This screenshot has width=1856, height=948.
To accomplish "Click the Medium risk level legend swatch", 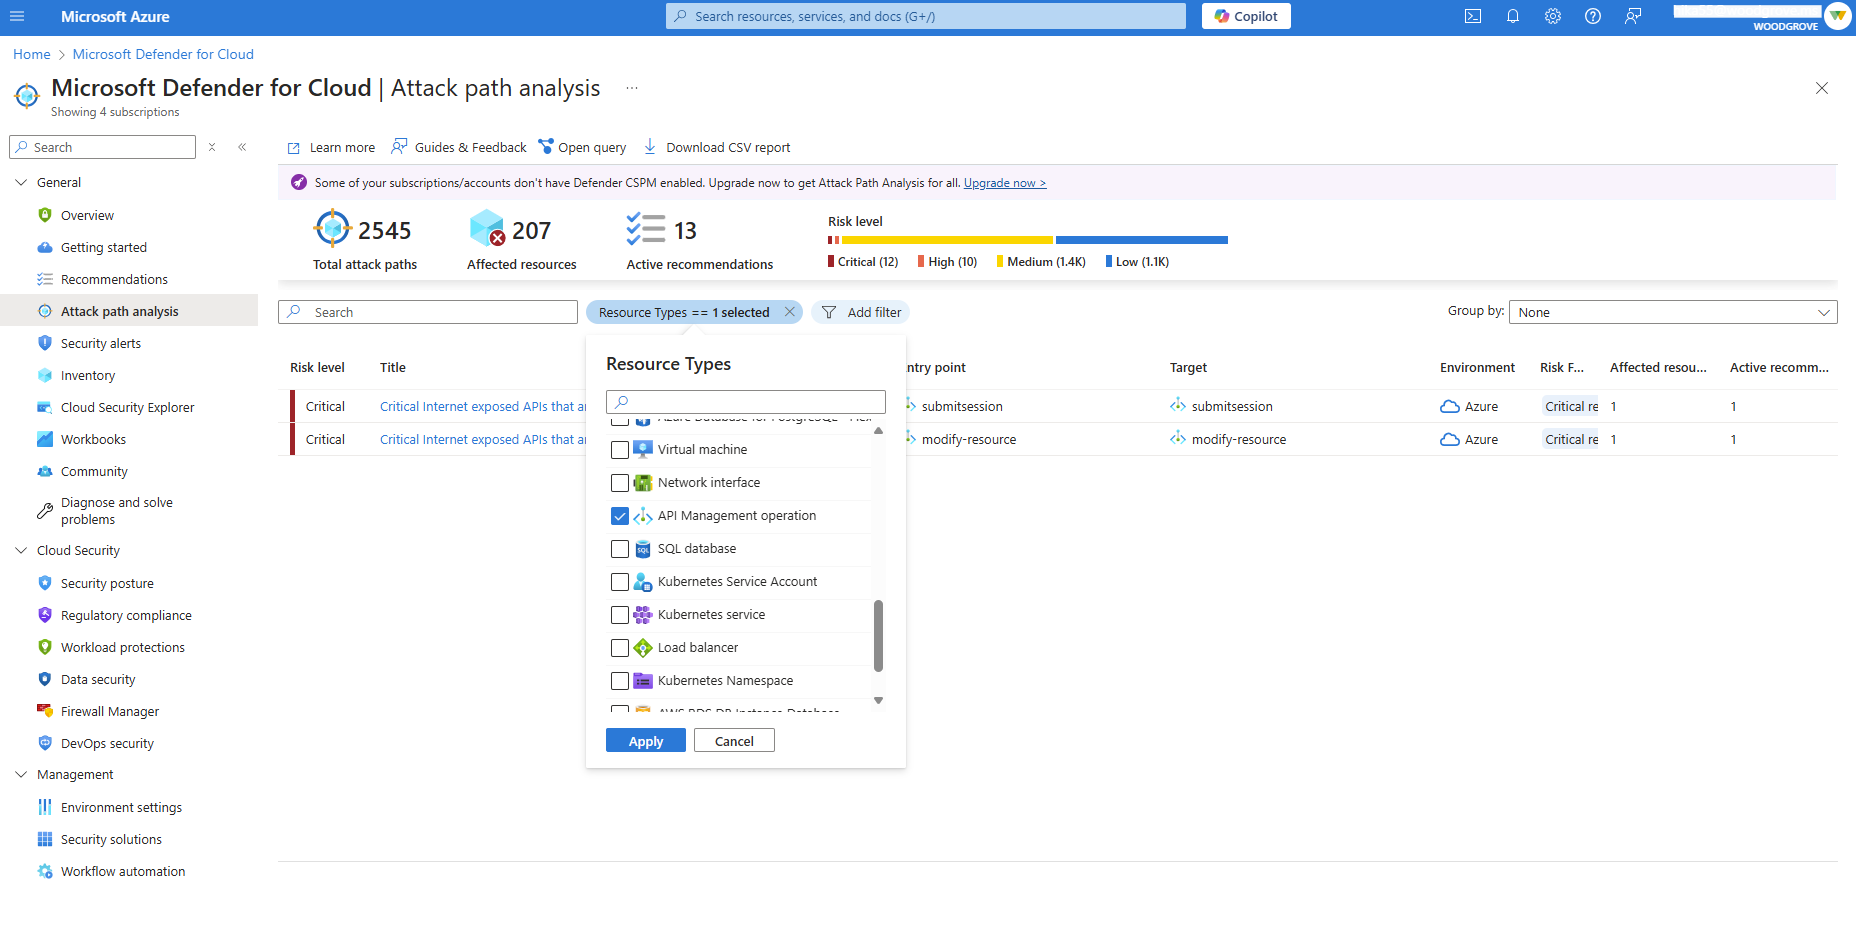I will [x=1000, y=261].
